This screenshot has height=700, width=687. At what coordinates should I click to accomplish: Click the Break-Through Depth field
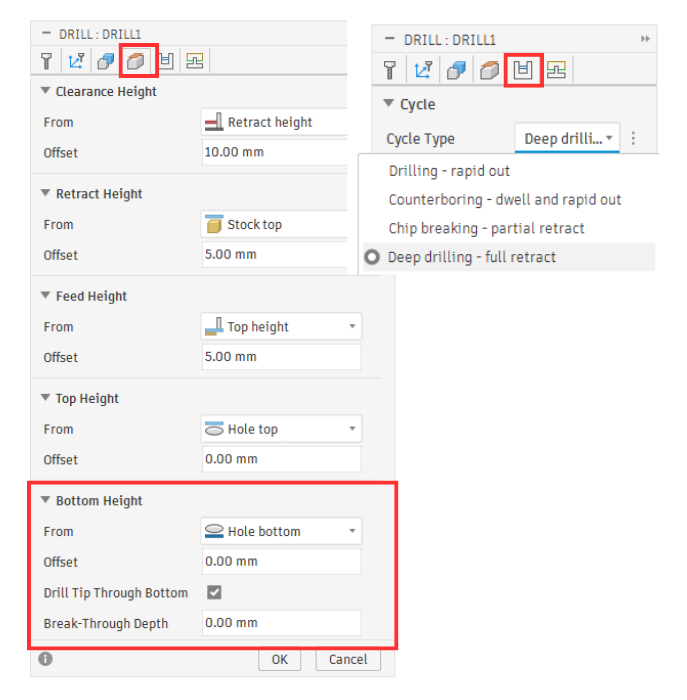pyautogui.click(x=281, y=623)
